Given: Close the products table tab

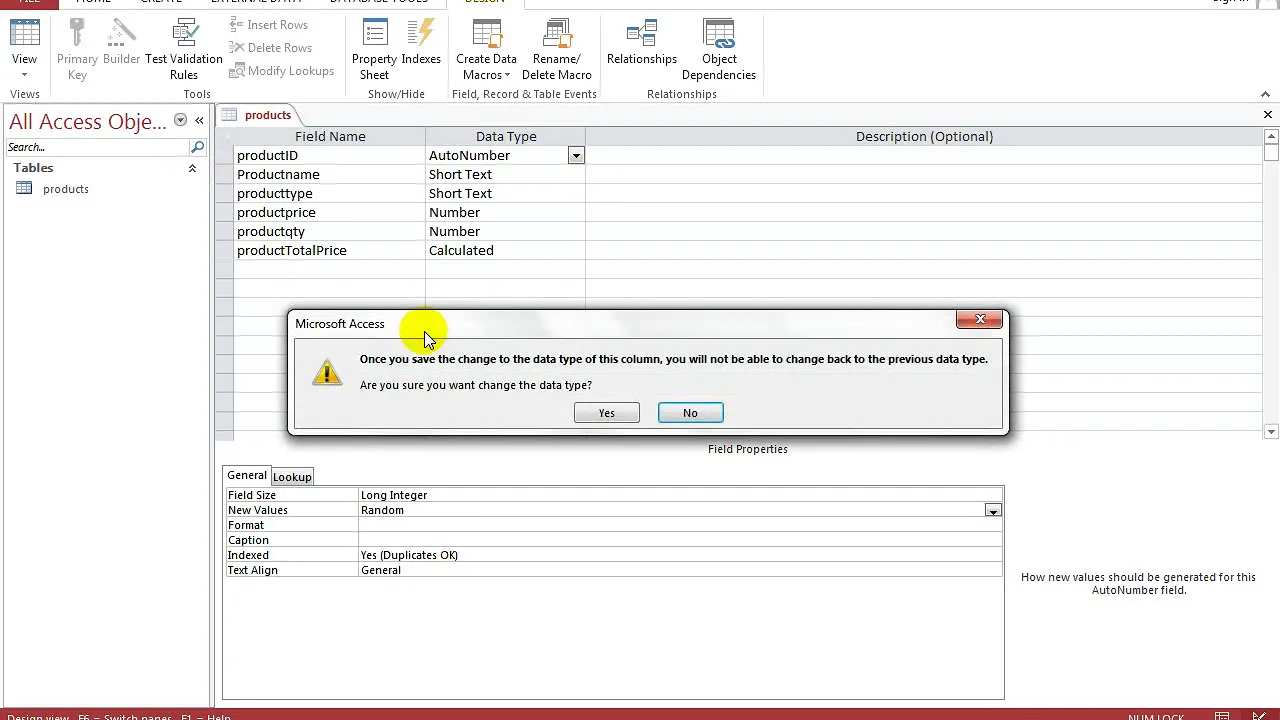Looking at the screenshot, I should pos(1267,114).
